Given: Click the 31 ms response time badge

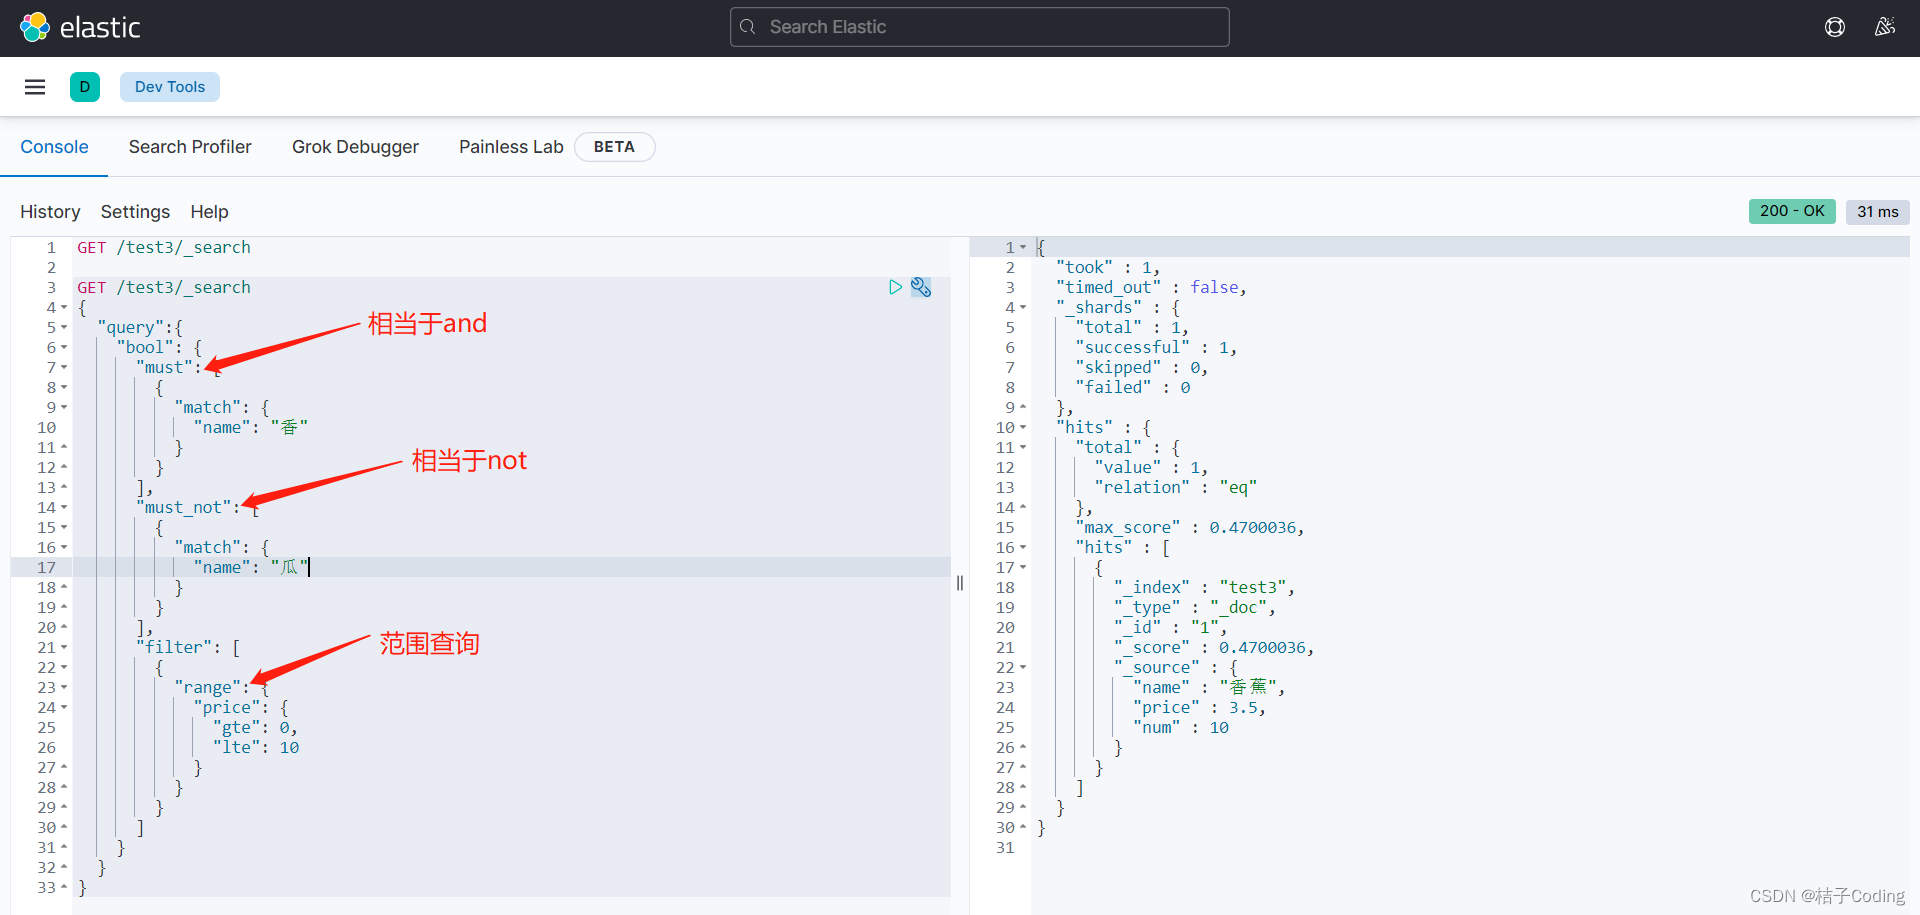Looking at the screenshot, I should [1878, 211].
